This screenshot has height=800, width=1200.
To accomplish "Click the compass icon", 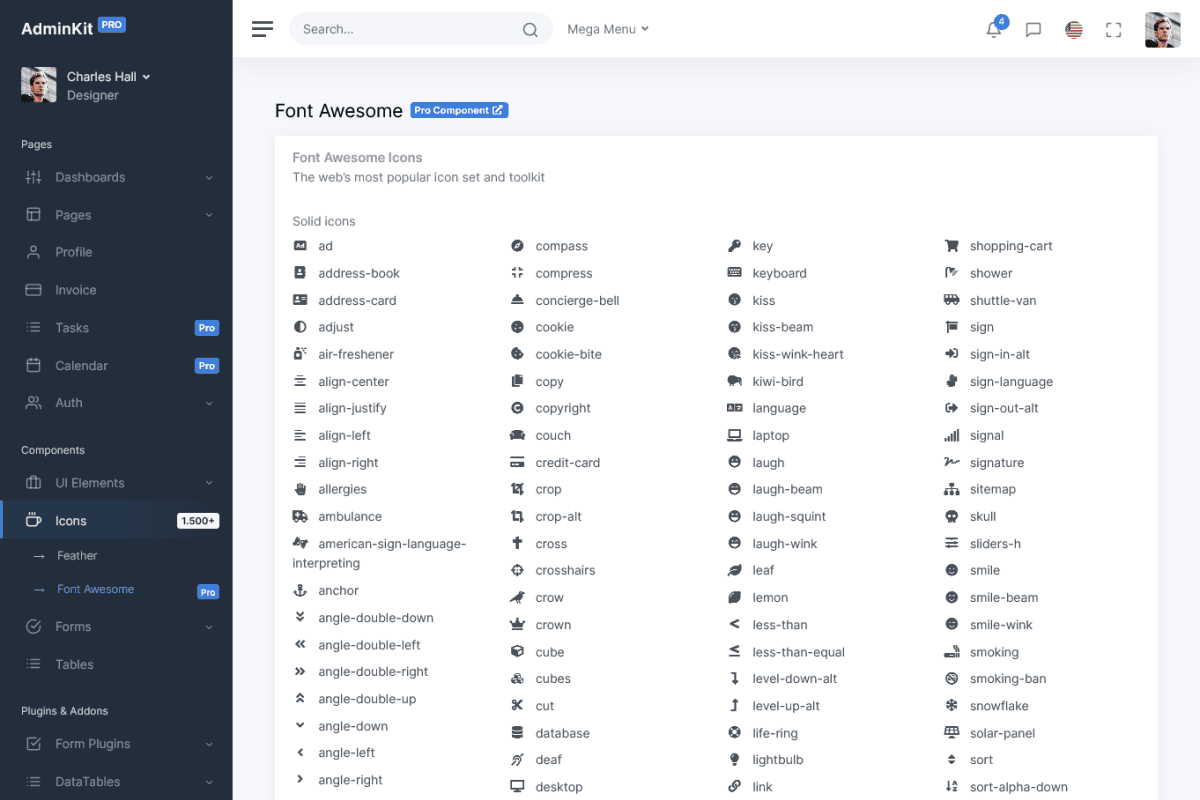I will [517, 246].
